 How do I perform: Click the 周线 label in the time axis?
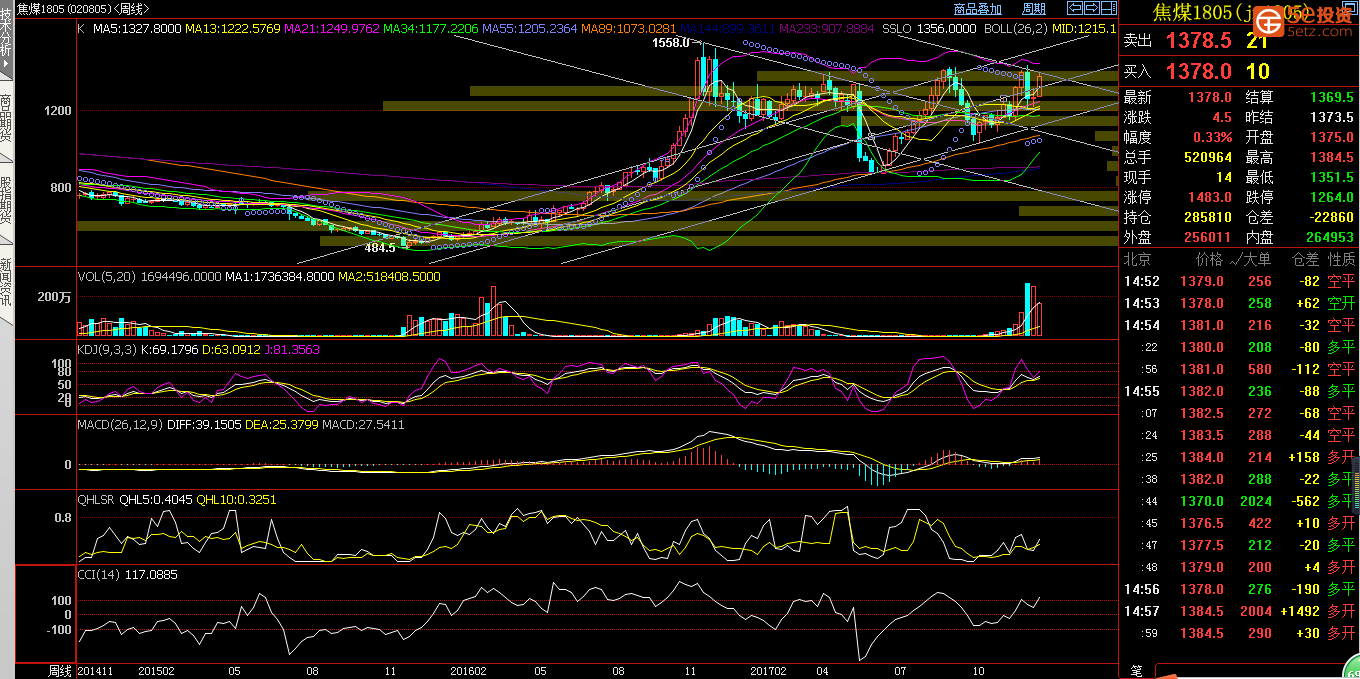tap(60, 670)
